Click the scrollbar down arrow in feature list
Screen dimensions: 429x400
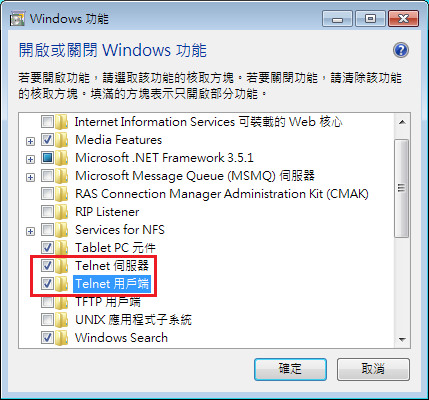(402, 340)
